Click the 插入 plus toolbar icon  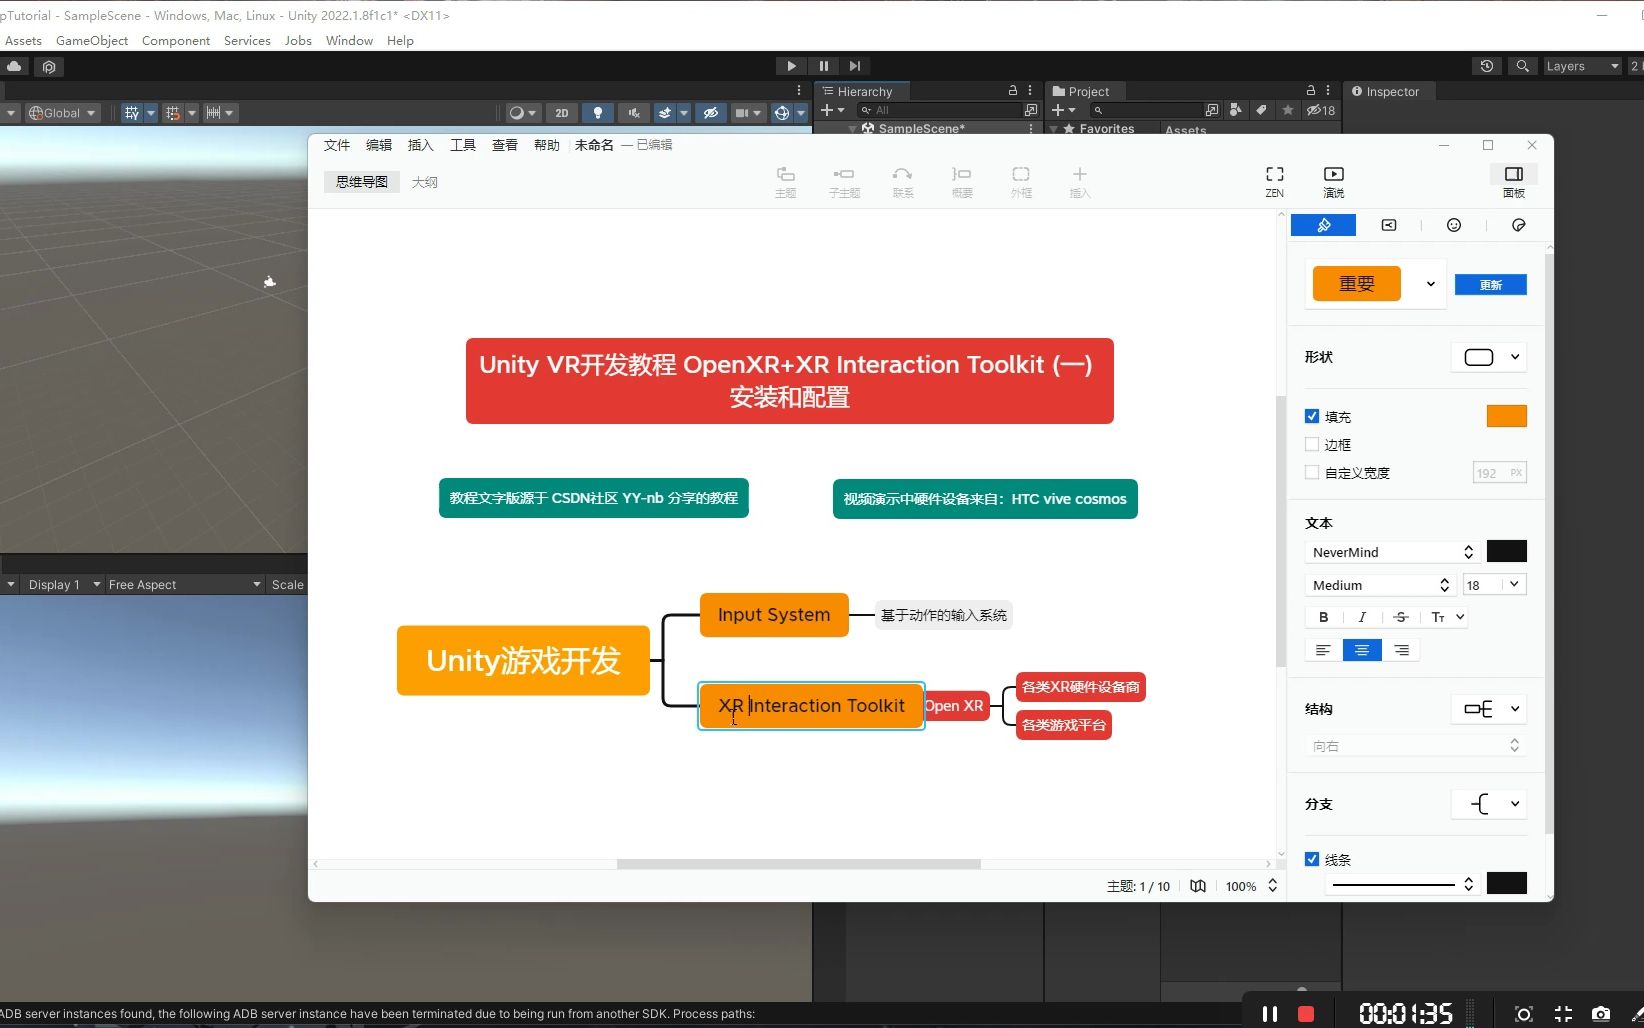click(1080, 181)
